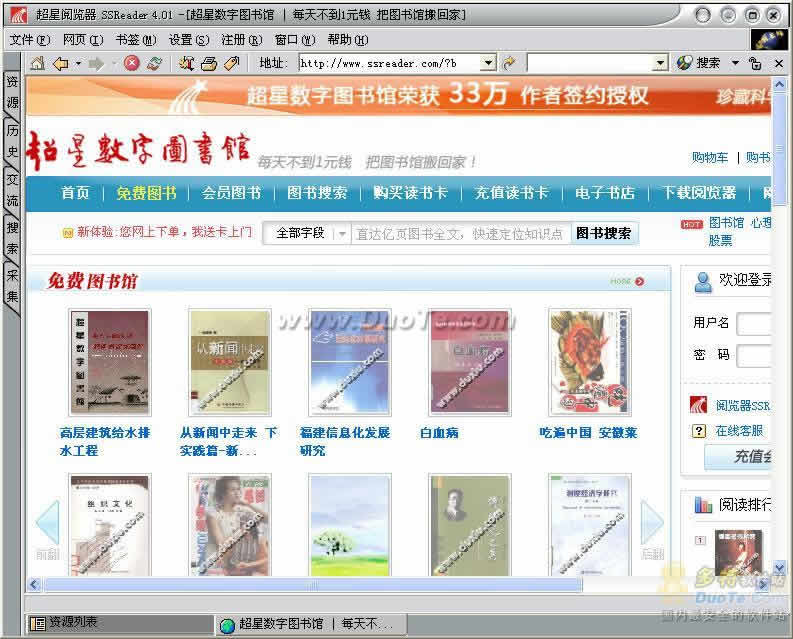Go to 图书搜索 in the navigation bar
The image size is (793, 639).
317,193
